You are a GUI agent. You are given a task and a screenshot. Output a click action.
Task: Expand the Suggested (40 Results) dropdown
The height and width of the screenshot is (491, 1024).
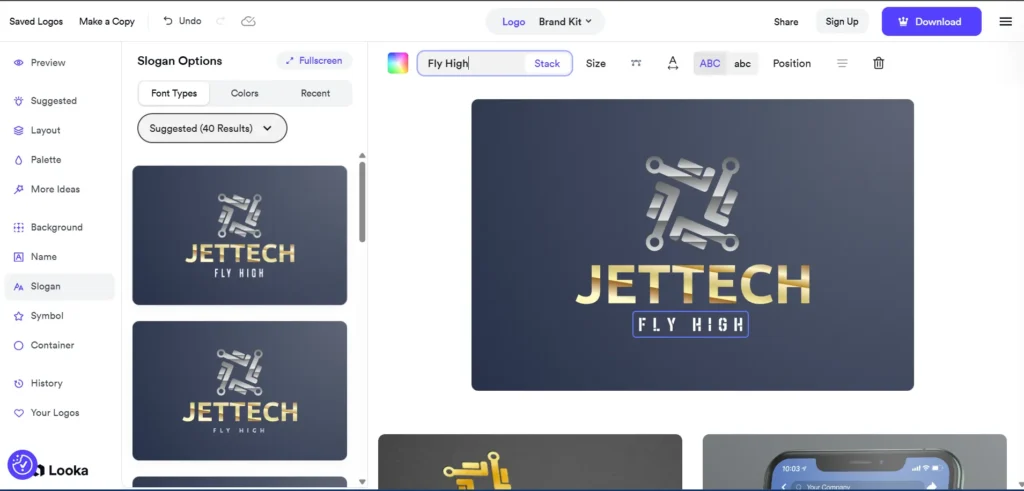coord(212,128)
